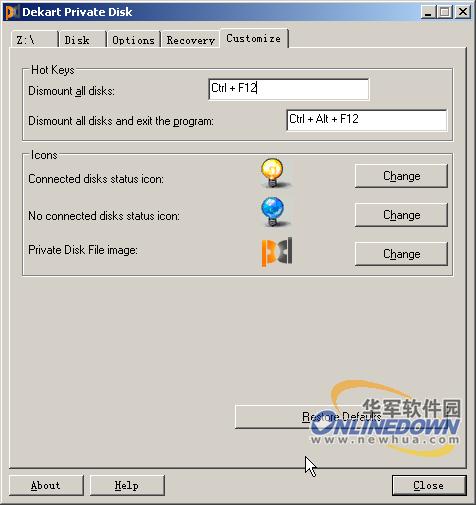Image resolution: width=476 pixels, height=505 pixels.
Task: Minimize the Dekart Private Disk window
Action: (428, 12)
